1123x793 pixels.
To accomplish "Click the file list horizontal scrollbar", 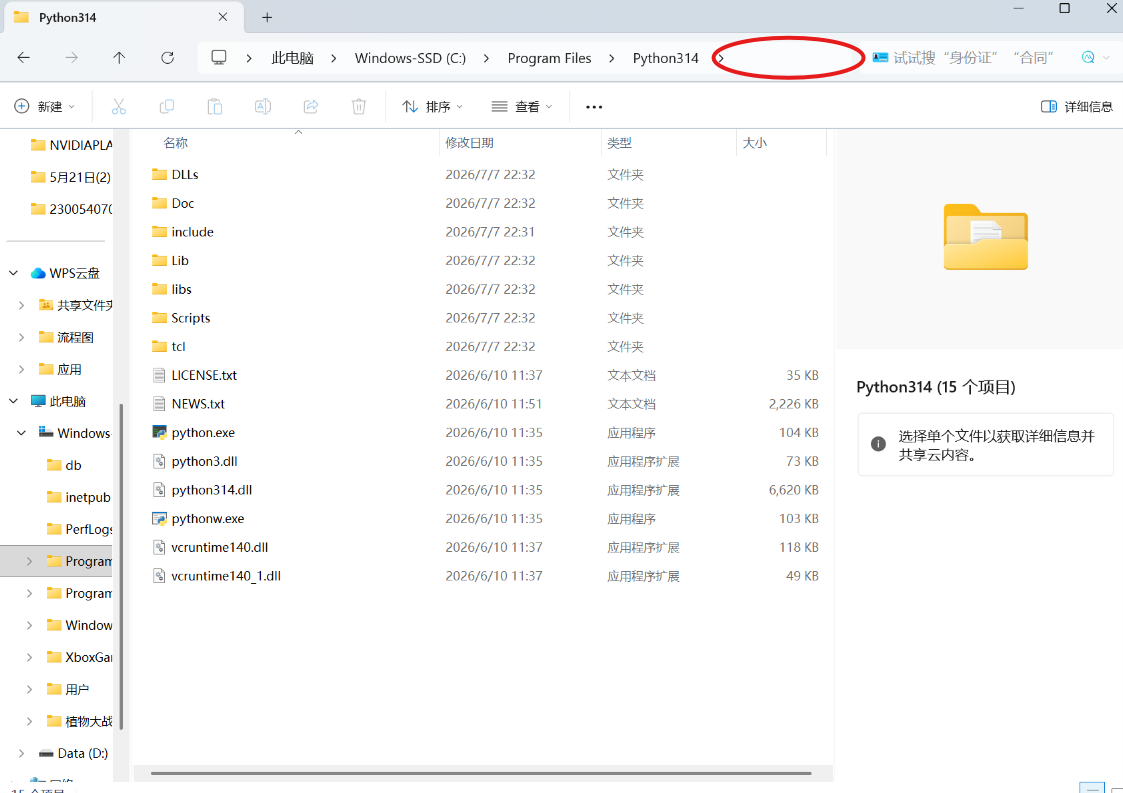I will click(x=481, y=774).
